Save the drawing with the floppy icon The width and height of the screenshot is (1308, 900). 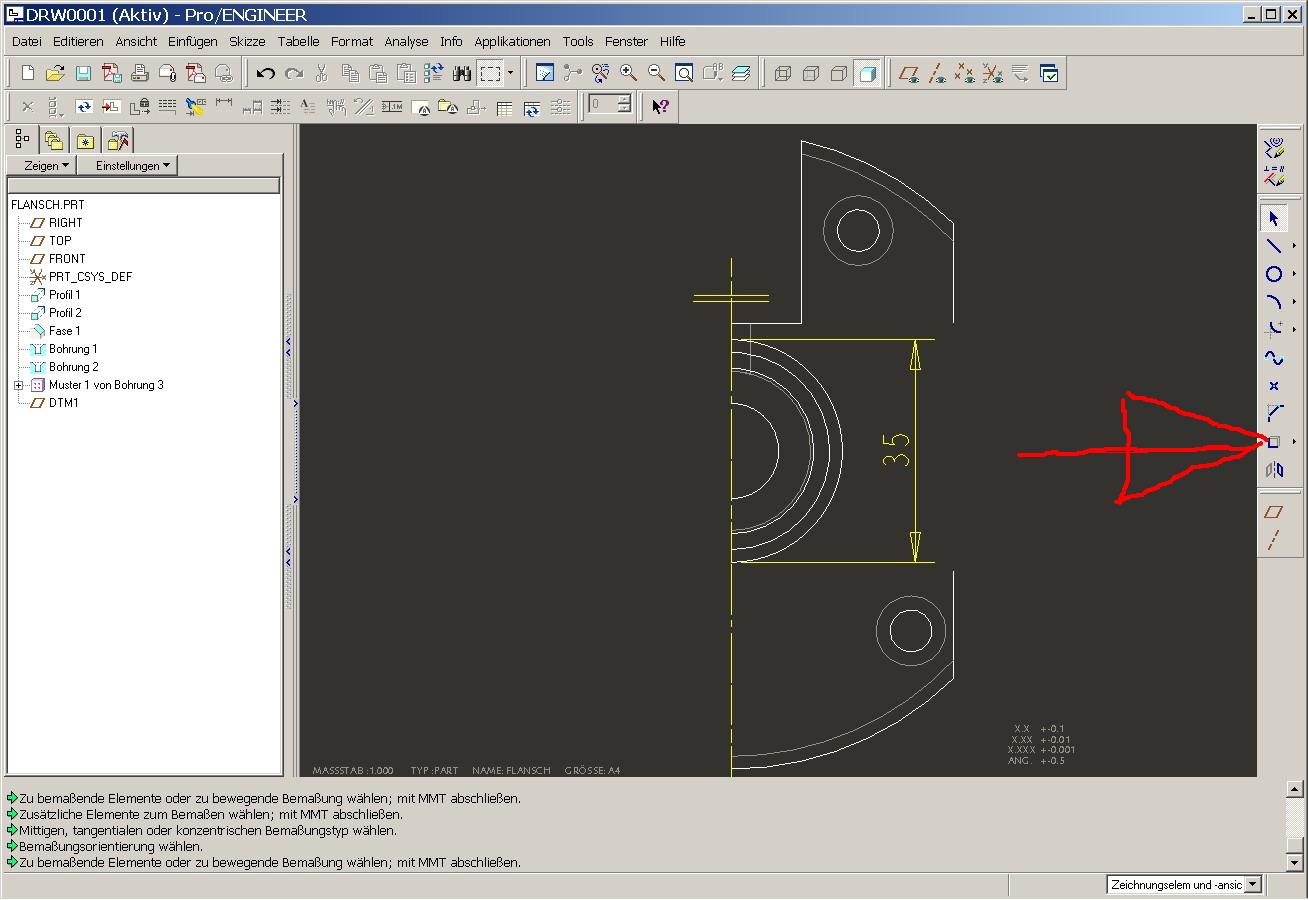click(x=84, y=73)
